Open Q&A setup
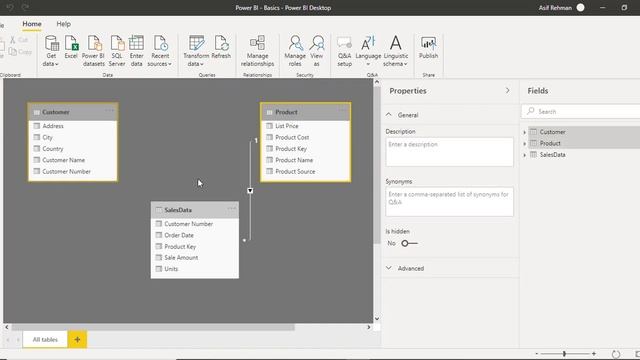 pyautogui.click(x=344, y=51)
